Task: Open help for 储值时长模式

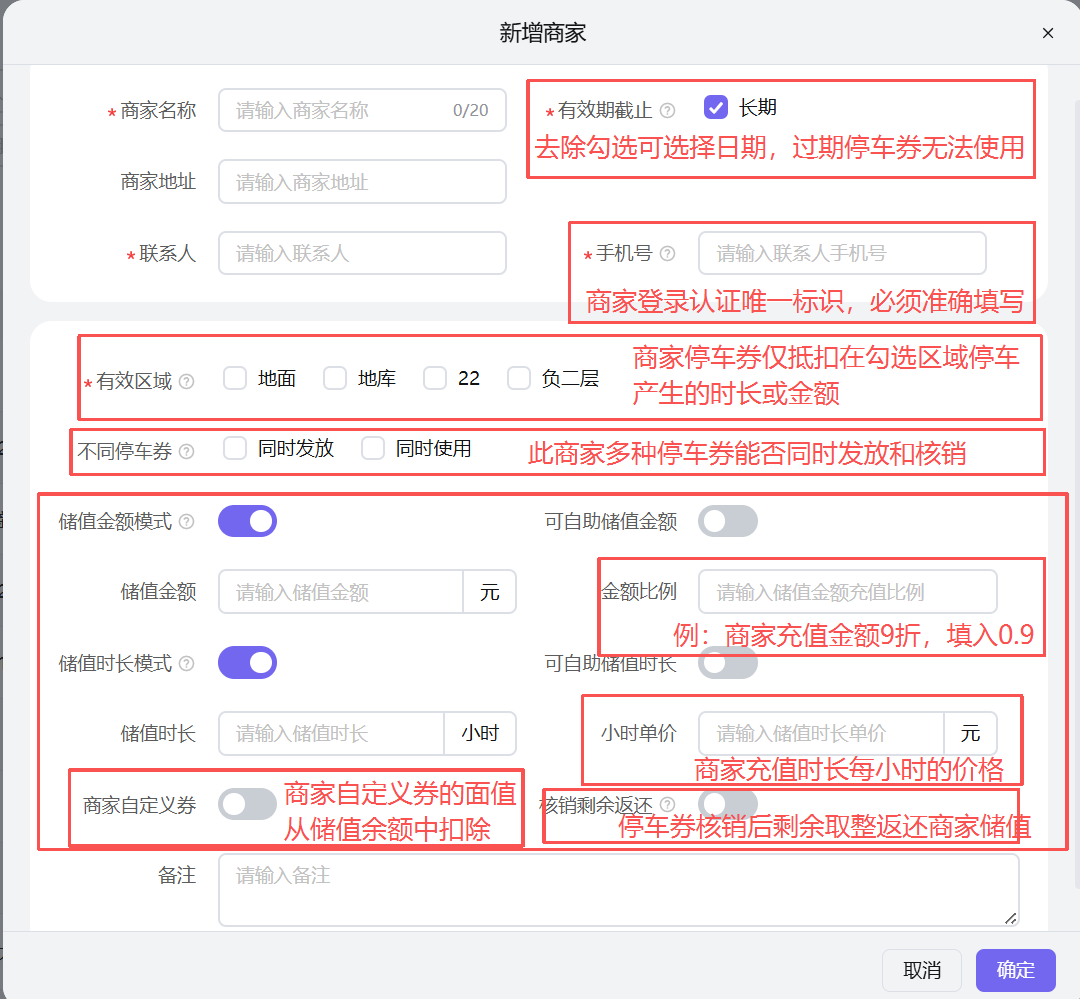Action: [x=185, y=662]
